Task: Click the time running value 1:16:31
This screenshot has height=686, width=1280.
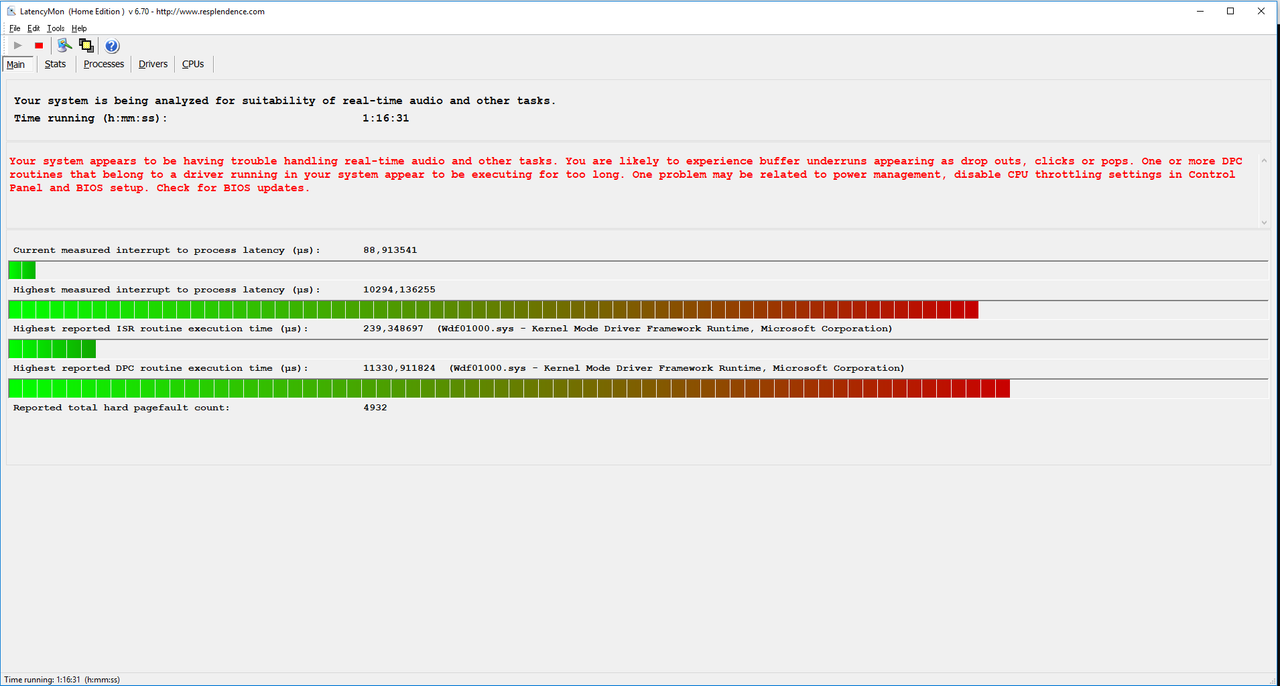Action: pos(385,118)
